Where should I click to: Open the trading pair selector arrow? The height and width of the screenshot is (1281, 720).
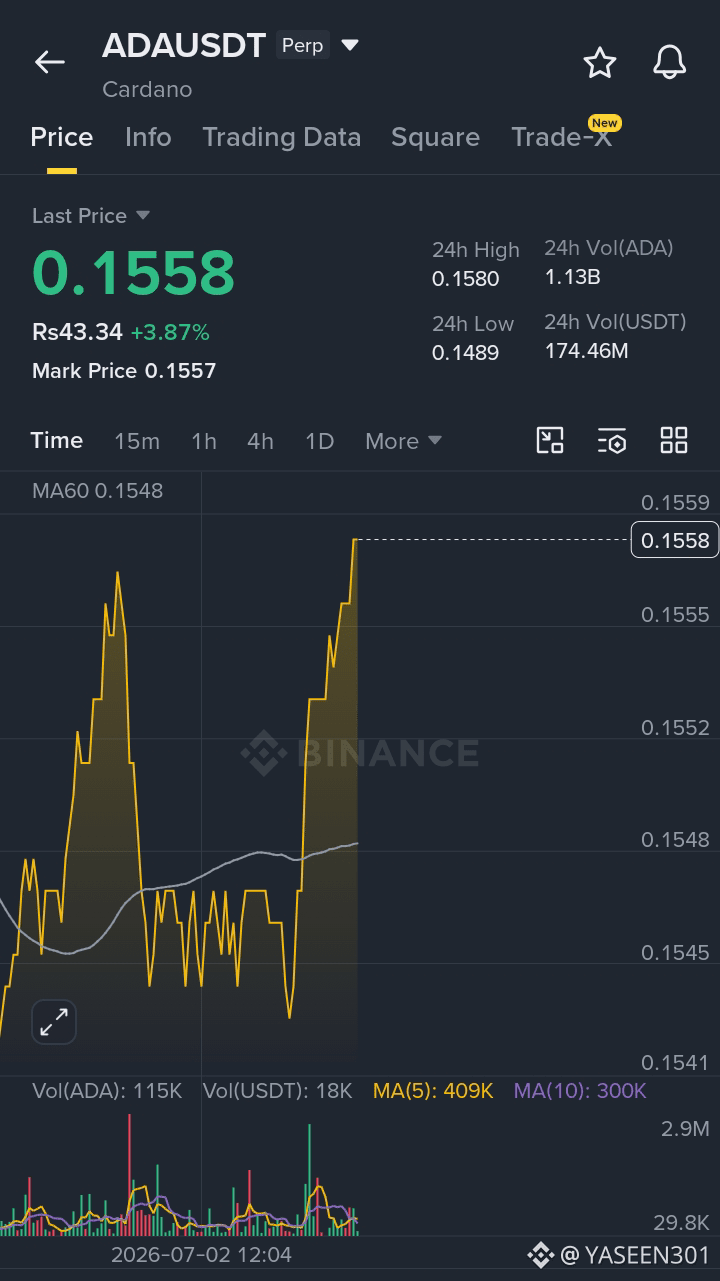point(350,45)
